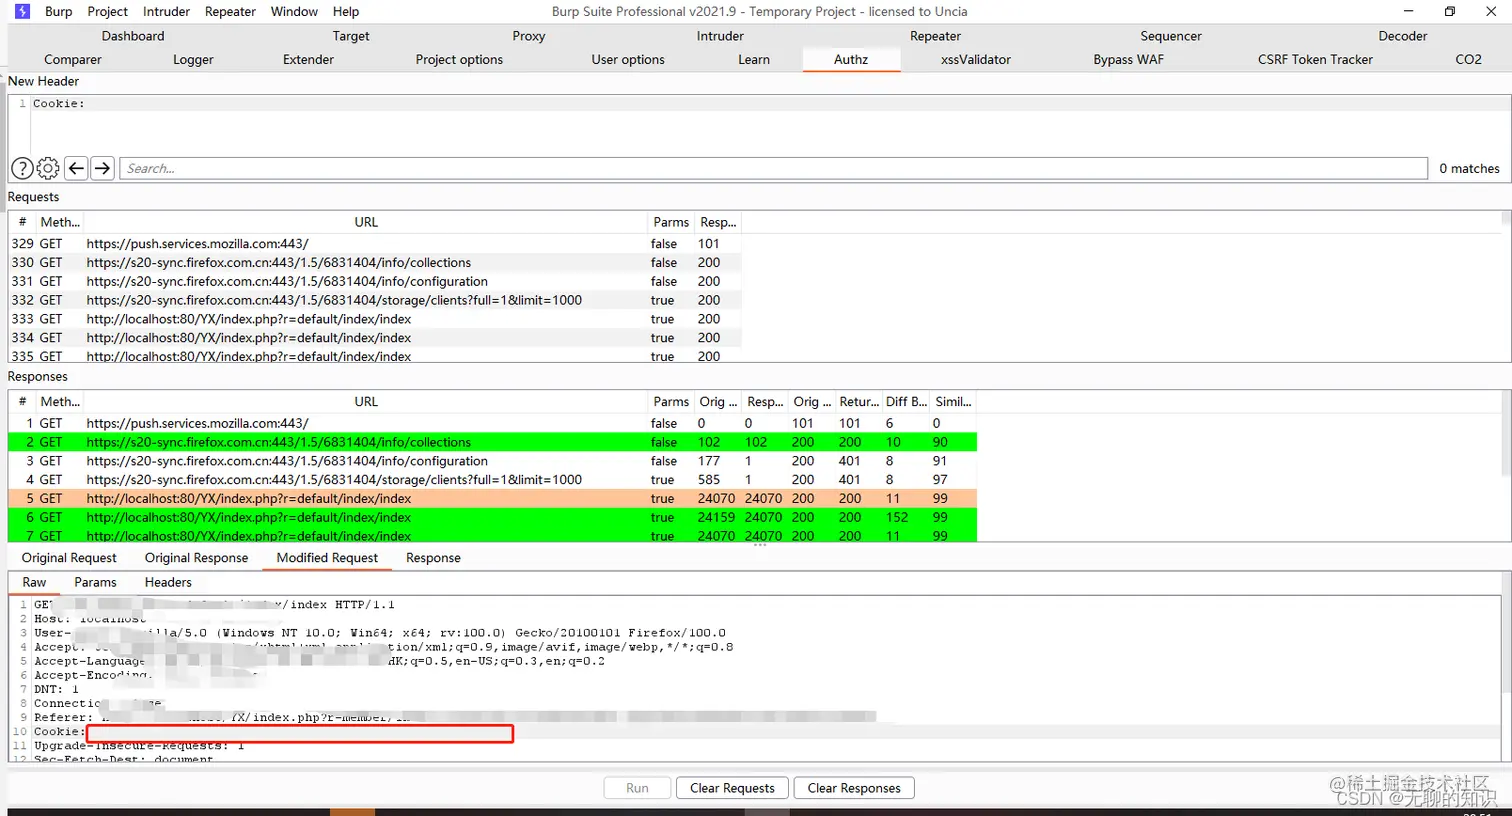Go to next search match arrow

pos(102,168)
